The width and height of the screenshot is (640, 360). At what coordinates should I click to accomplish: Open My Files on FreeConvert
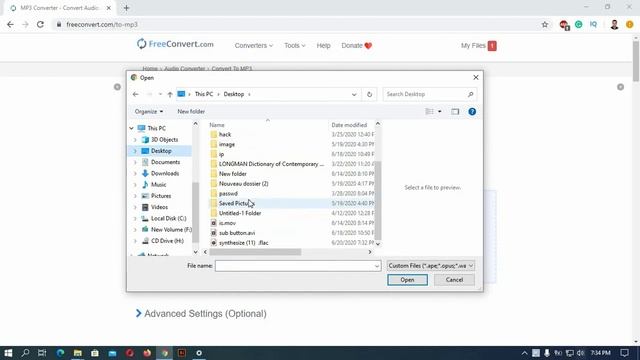pos(479,46)
